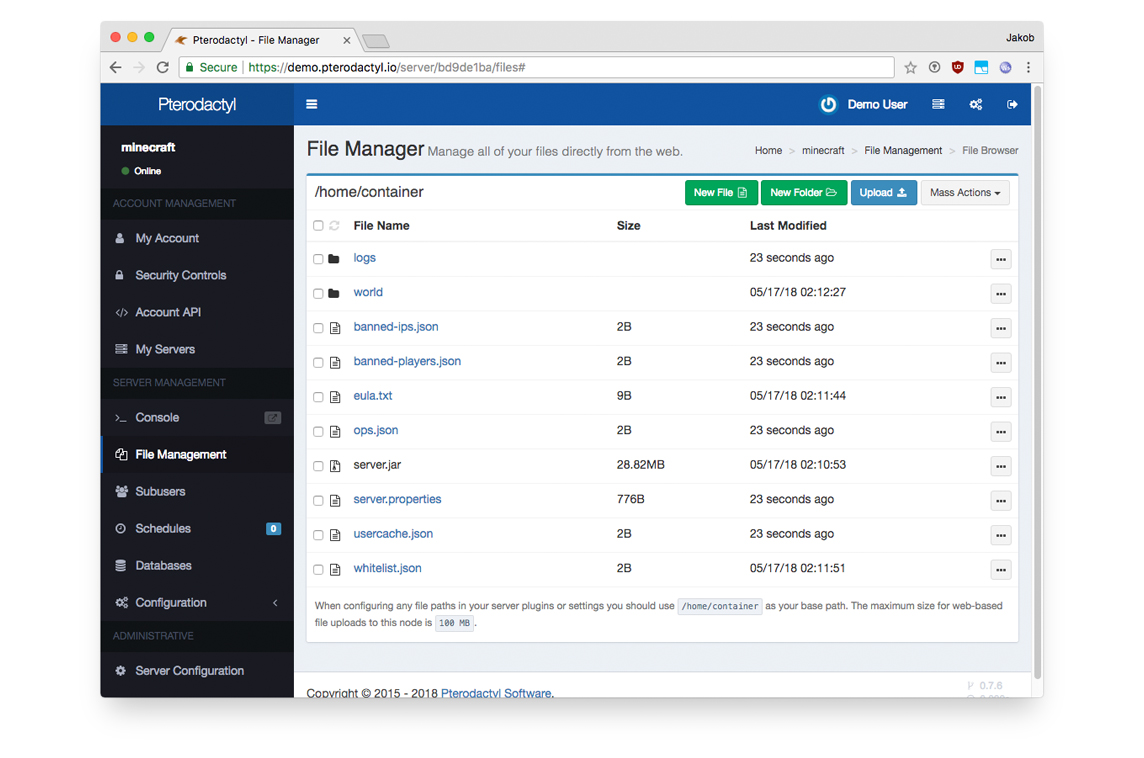Open the browser three-dot menu
This screenshot has width=1144, height=758.
(x=1028, y=67)
